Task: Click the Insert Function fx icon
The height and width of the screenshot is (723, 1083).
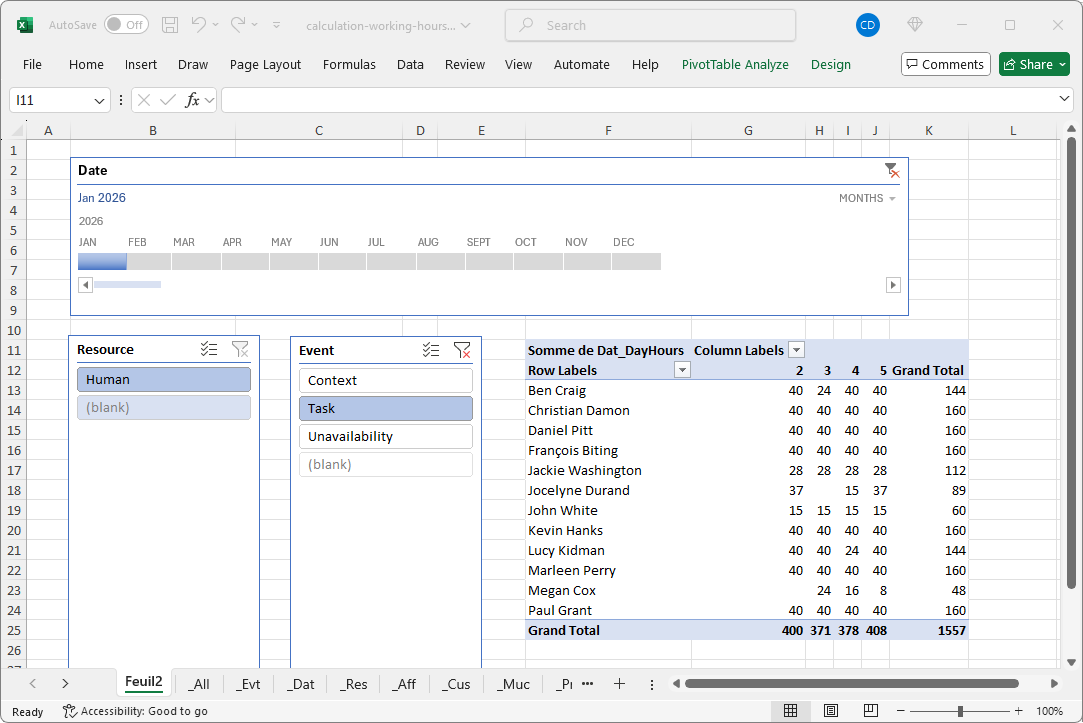Action: pyautogui.click(x=193, y=100)
